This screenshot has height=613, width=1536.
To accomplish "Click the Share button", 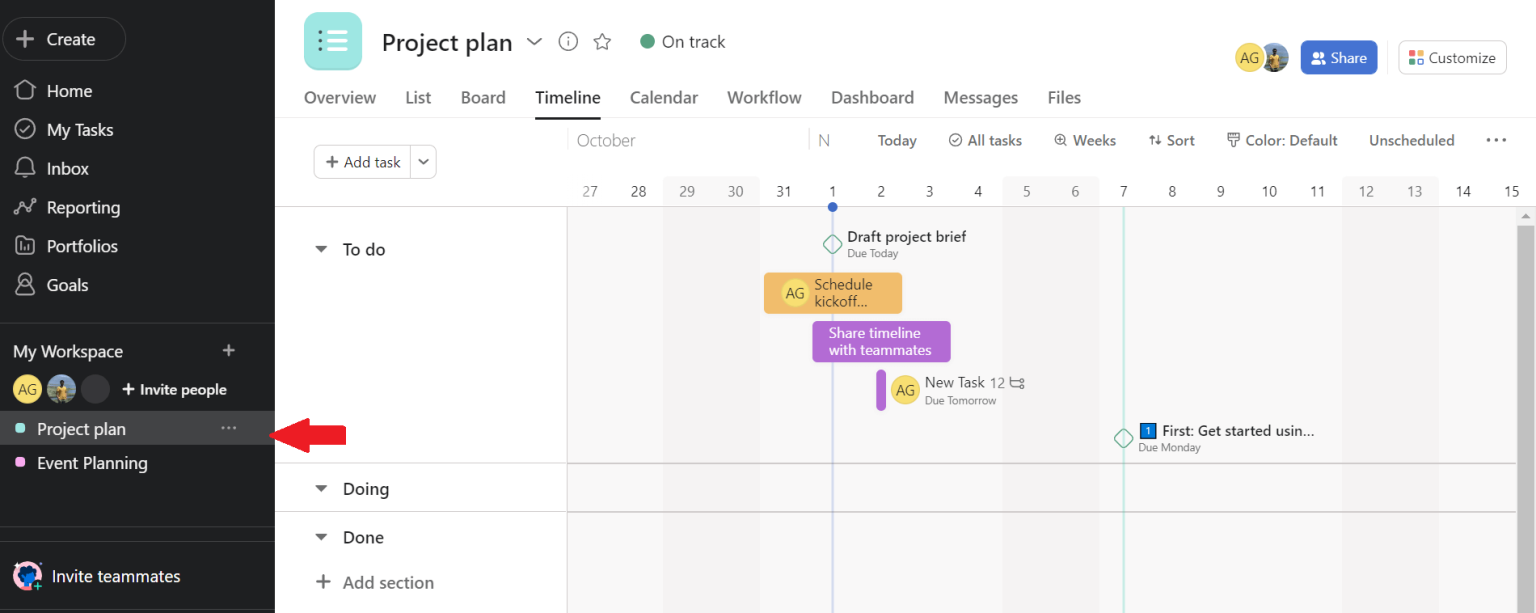I will pos(1338,57).
